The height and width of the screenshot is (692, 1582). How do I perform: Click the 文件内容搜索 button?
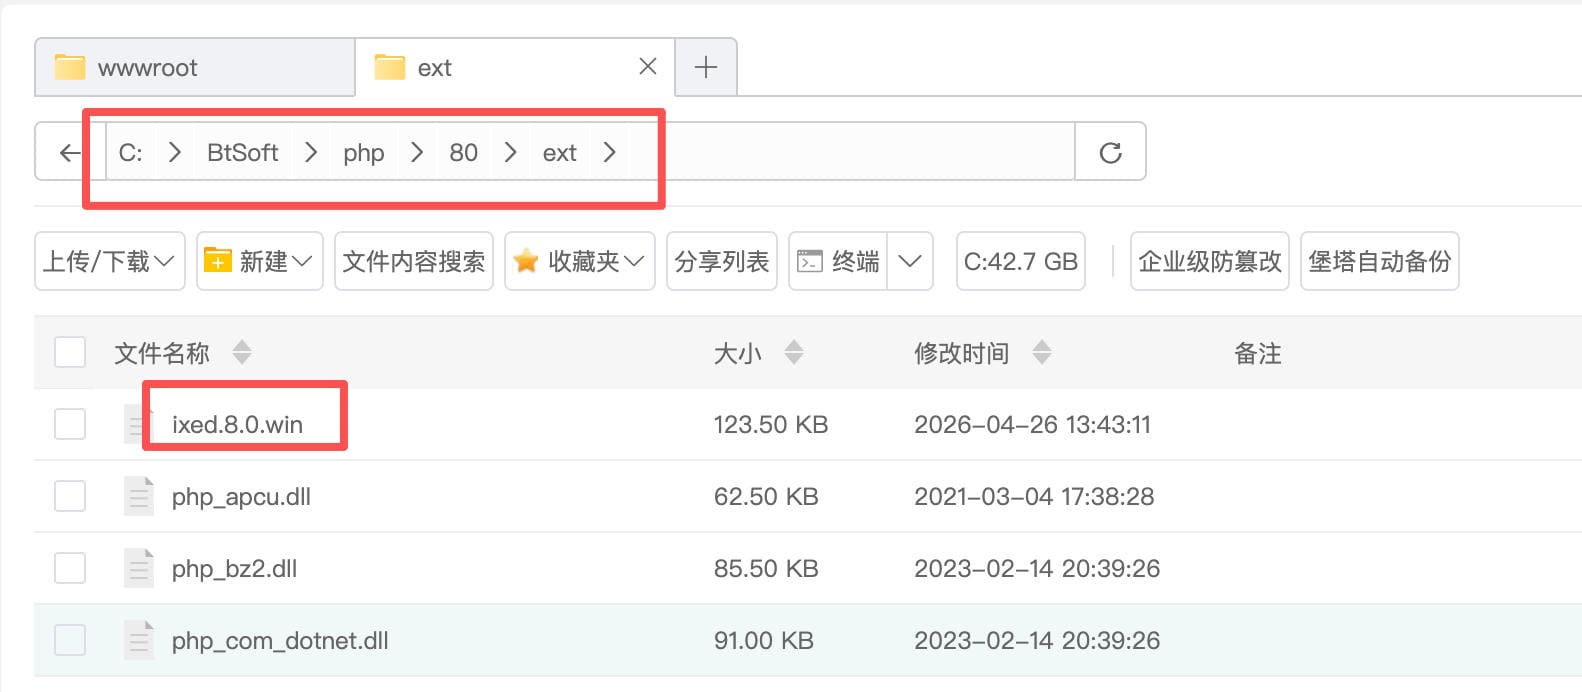point(413,262)
